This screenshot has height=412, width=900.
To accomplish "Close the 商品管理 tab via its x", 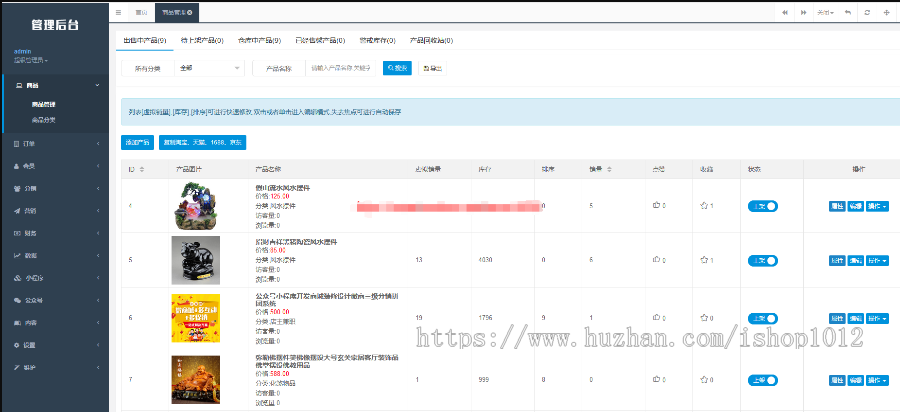I will [x=189, y=12].
